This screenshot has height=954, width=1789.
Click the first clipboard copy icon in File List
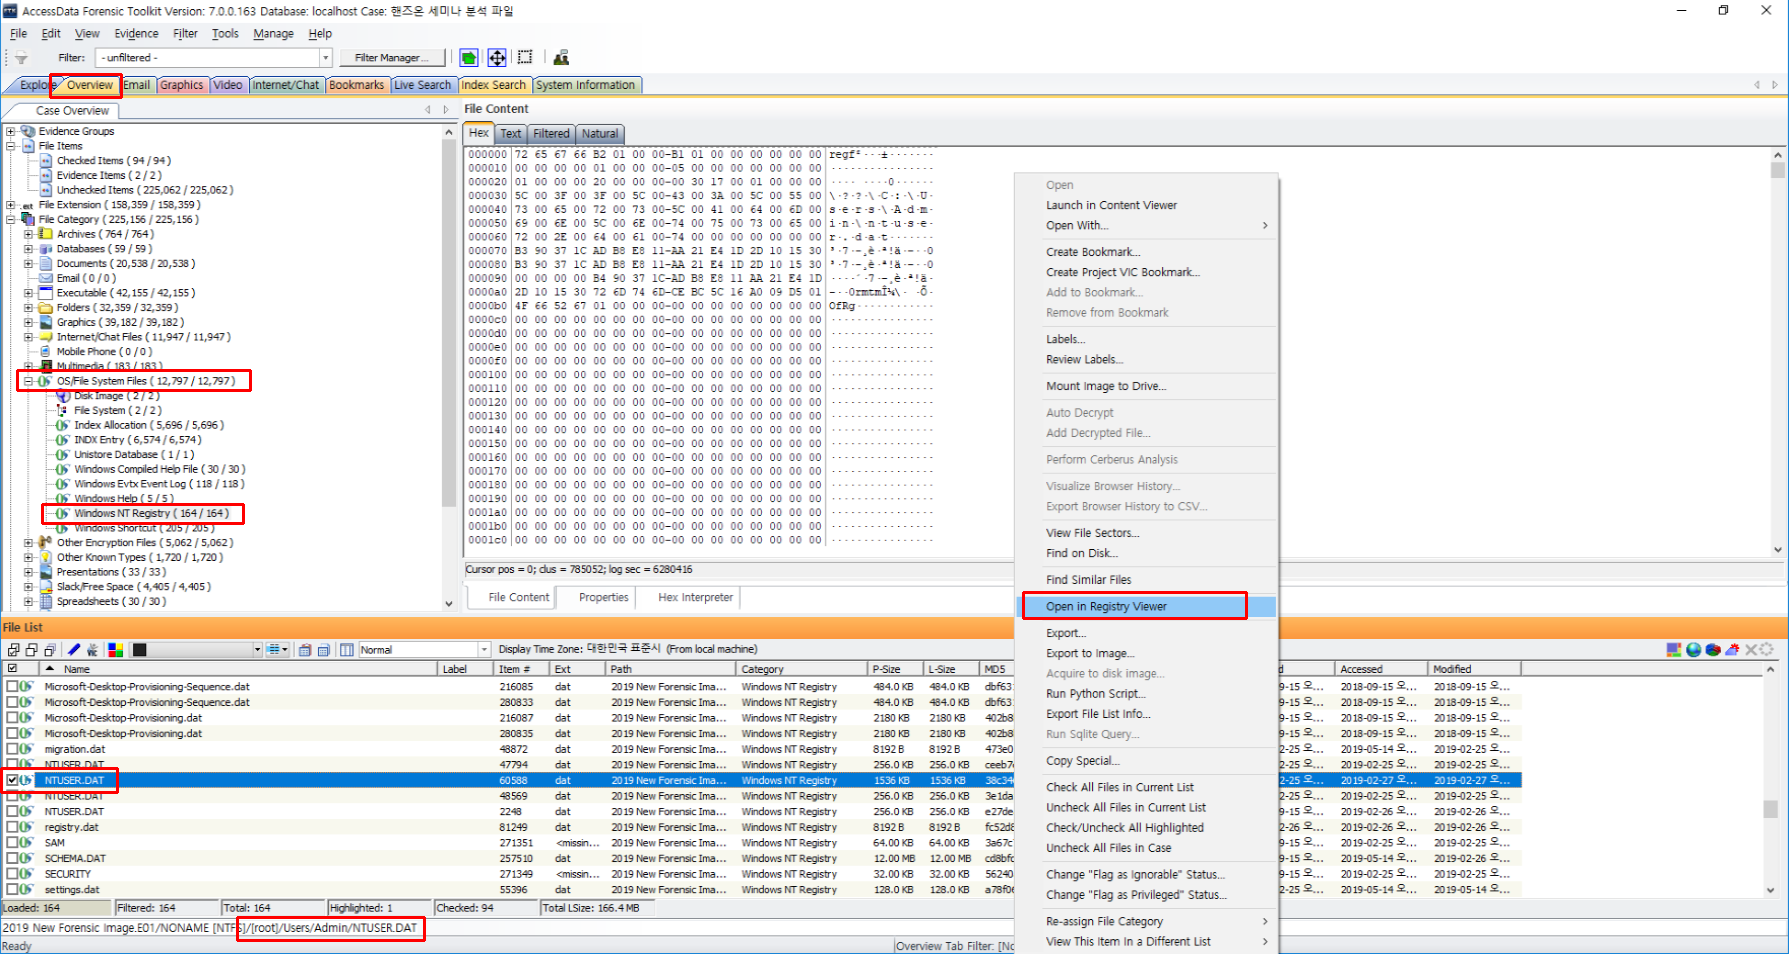tap(305, 650)
